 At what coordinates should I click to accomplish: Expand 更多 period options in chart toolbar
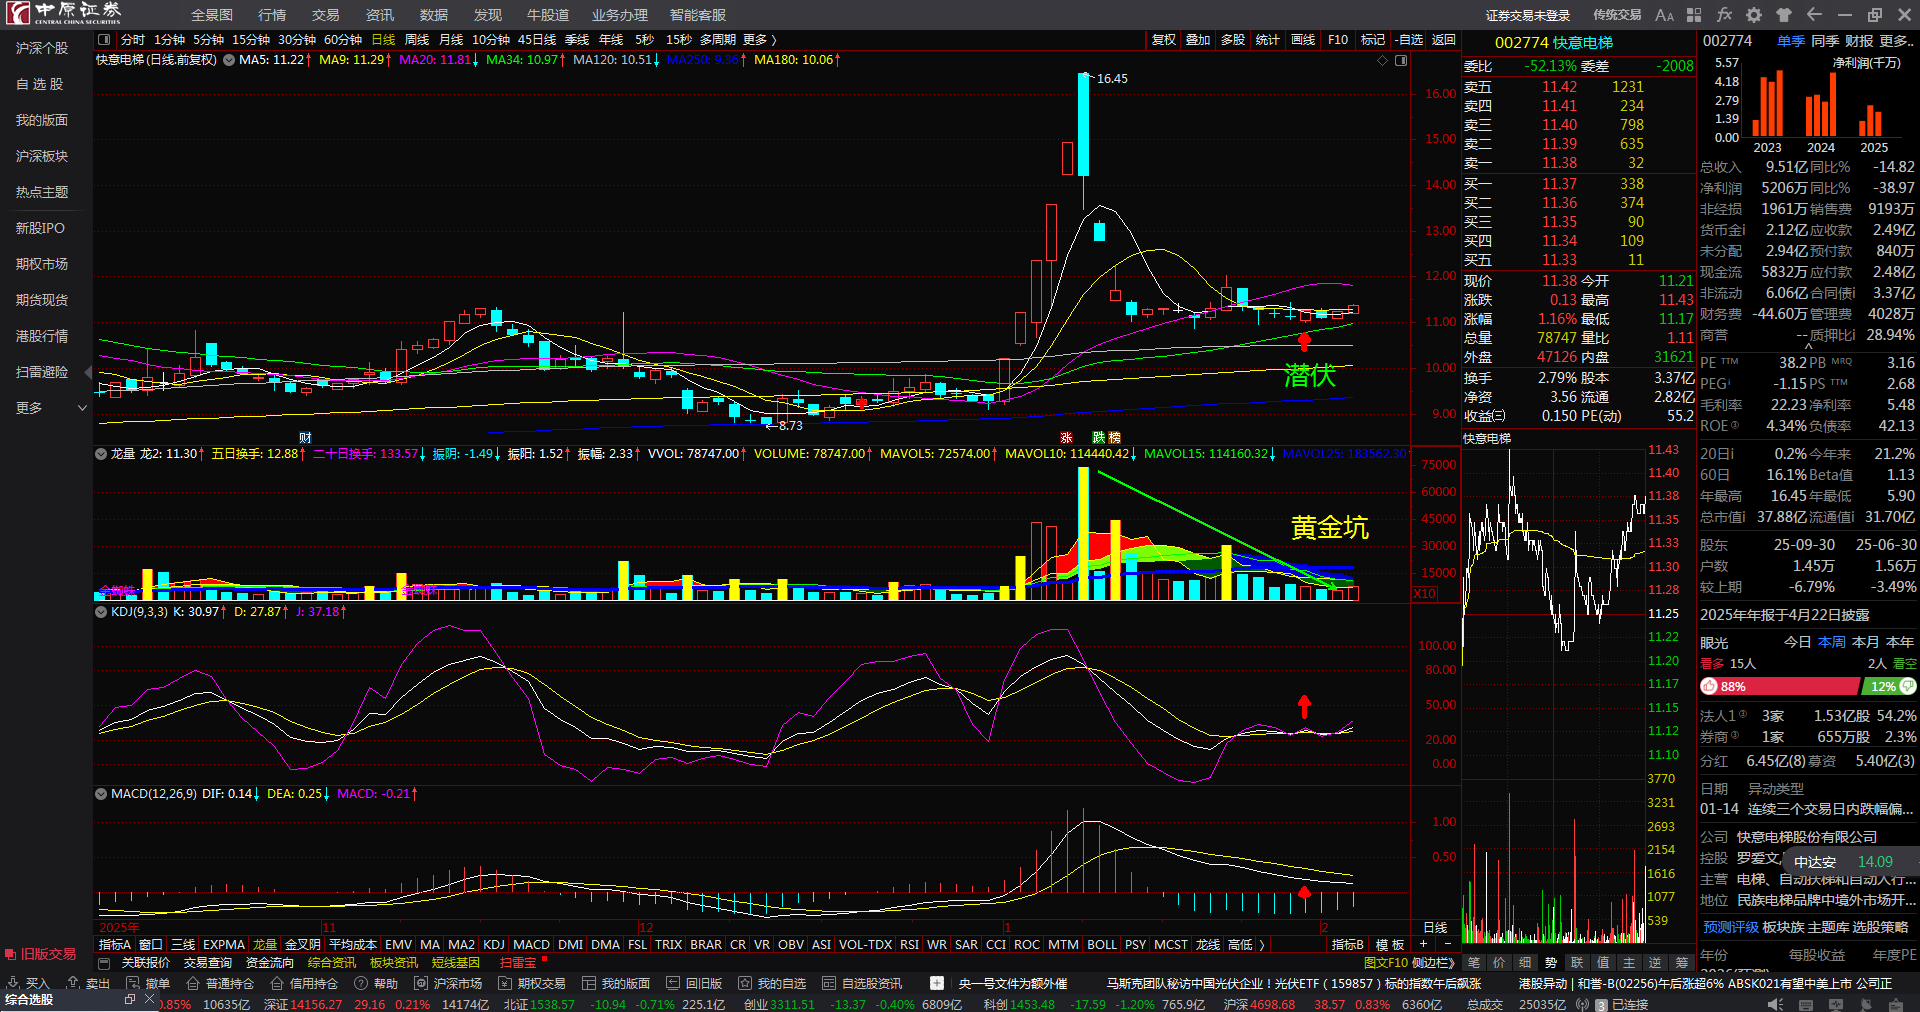pos(759,40)
